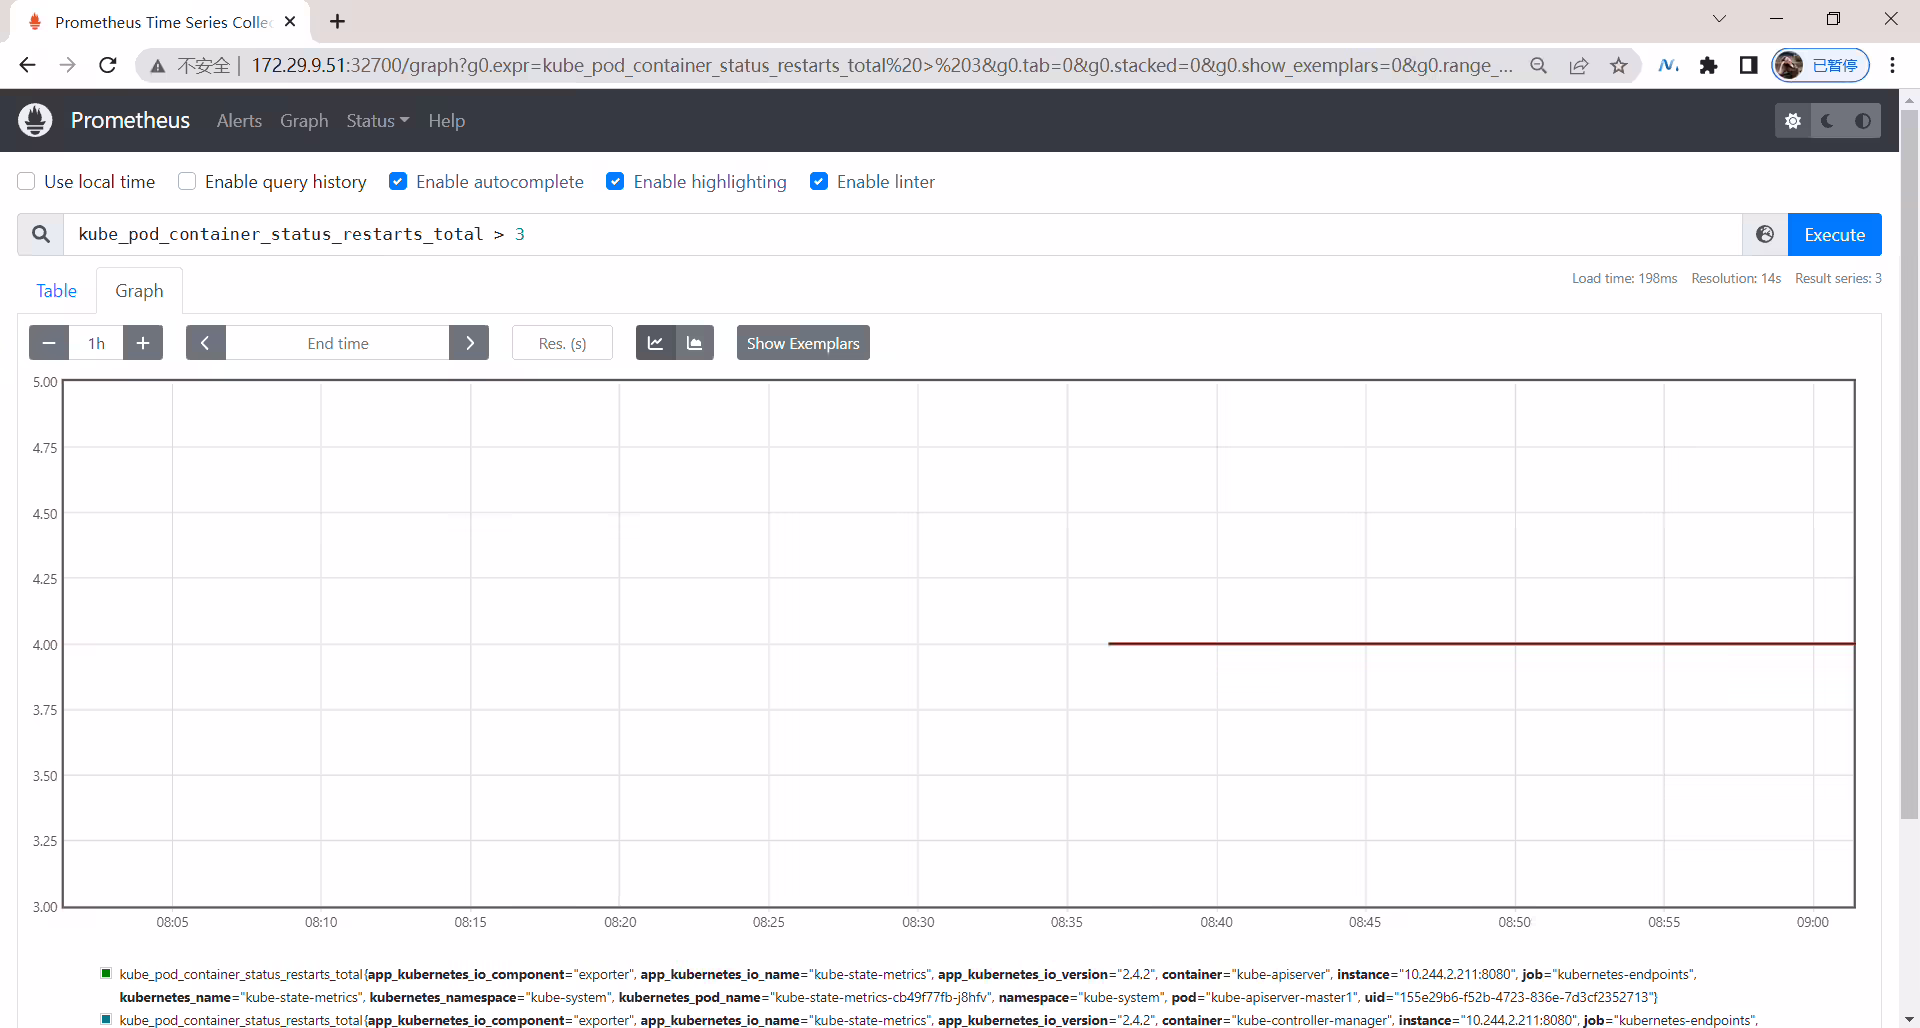Click the red series line at 4.00
Screen dimensions: 1920x1028
click(x=1480, y=643)
